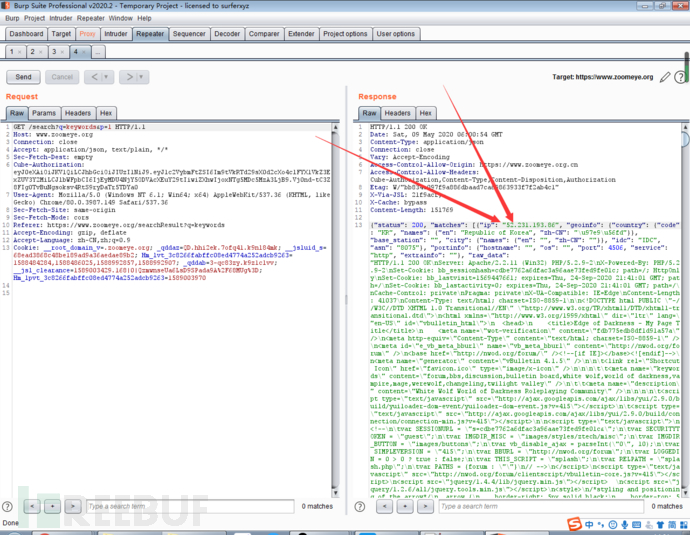This screenshot has height=535, width=690.
Task: Switch to the Decoder tab
Action: [x=227, y=34]
